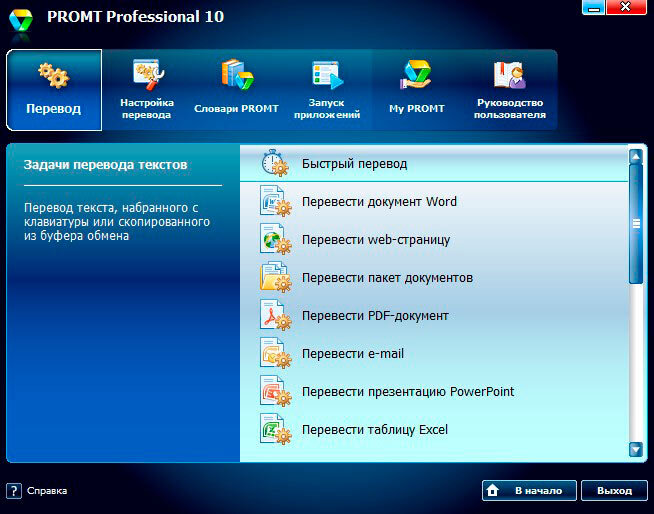Click the Запуск приложений play icon
The image size is (654, 514).
click(x=327, y=75)
